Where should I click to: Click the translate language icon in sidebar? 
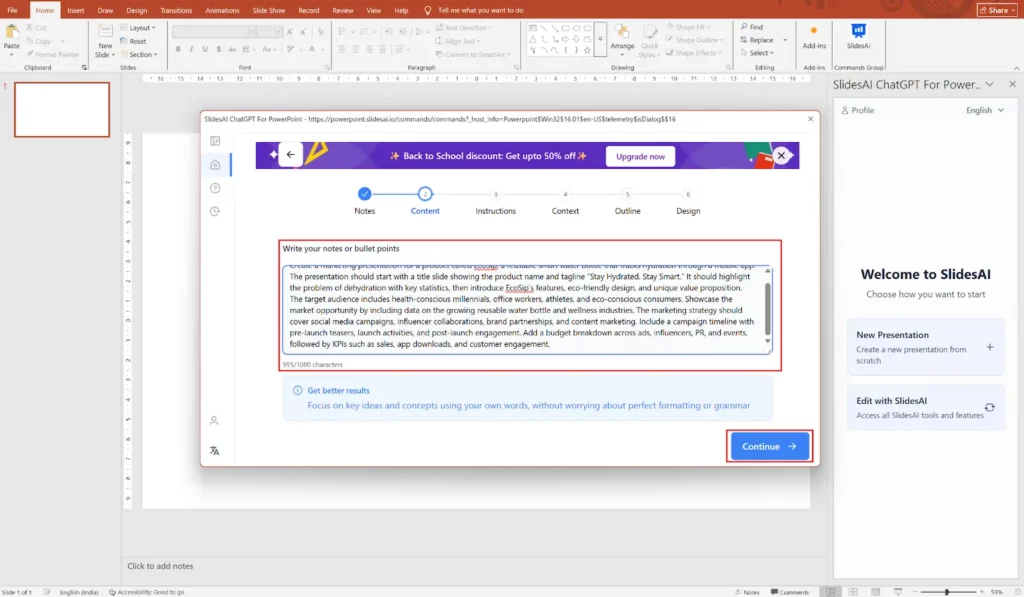[214, 451]
